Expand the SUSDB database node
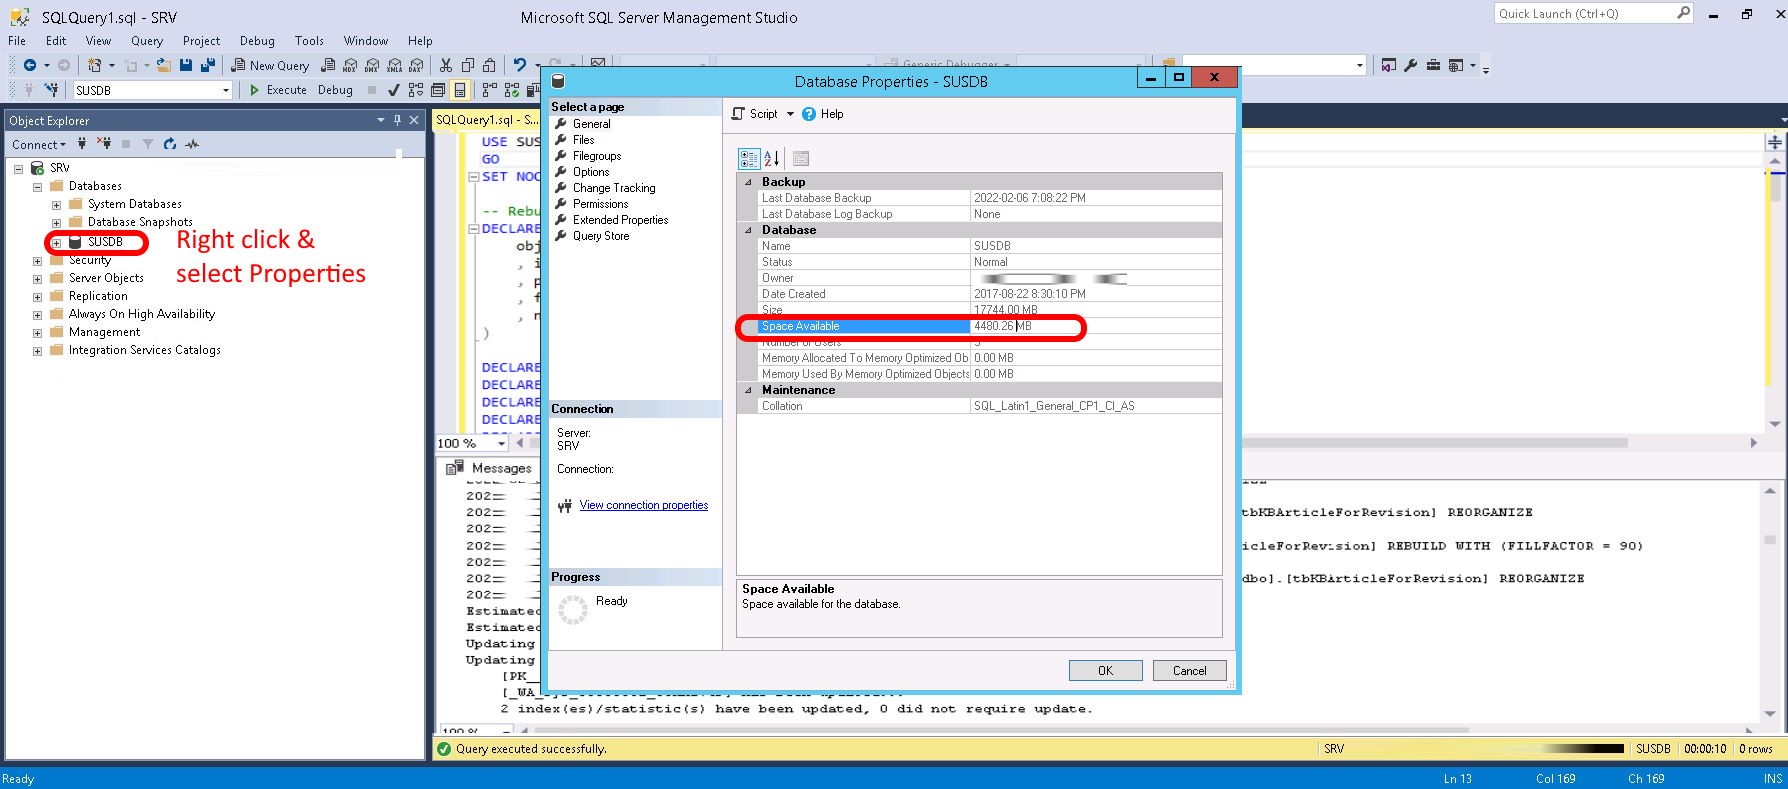 pyautogui.click(x=56, y=242)
